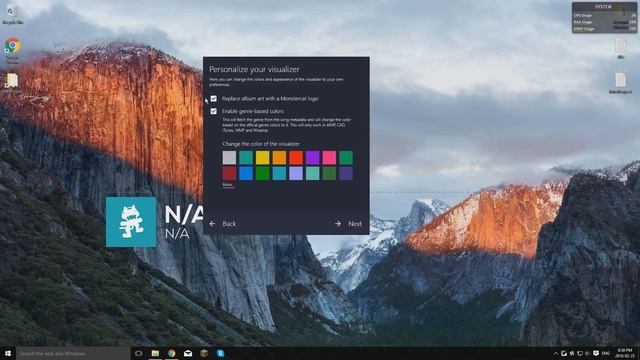Open Skype from the taskbar
The image size is (640, 360).
(220, 353)
